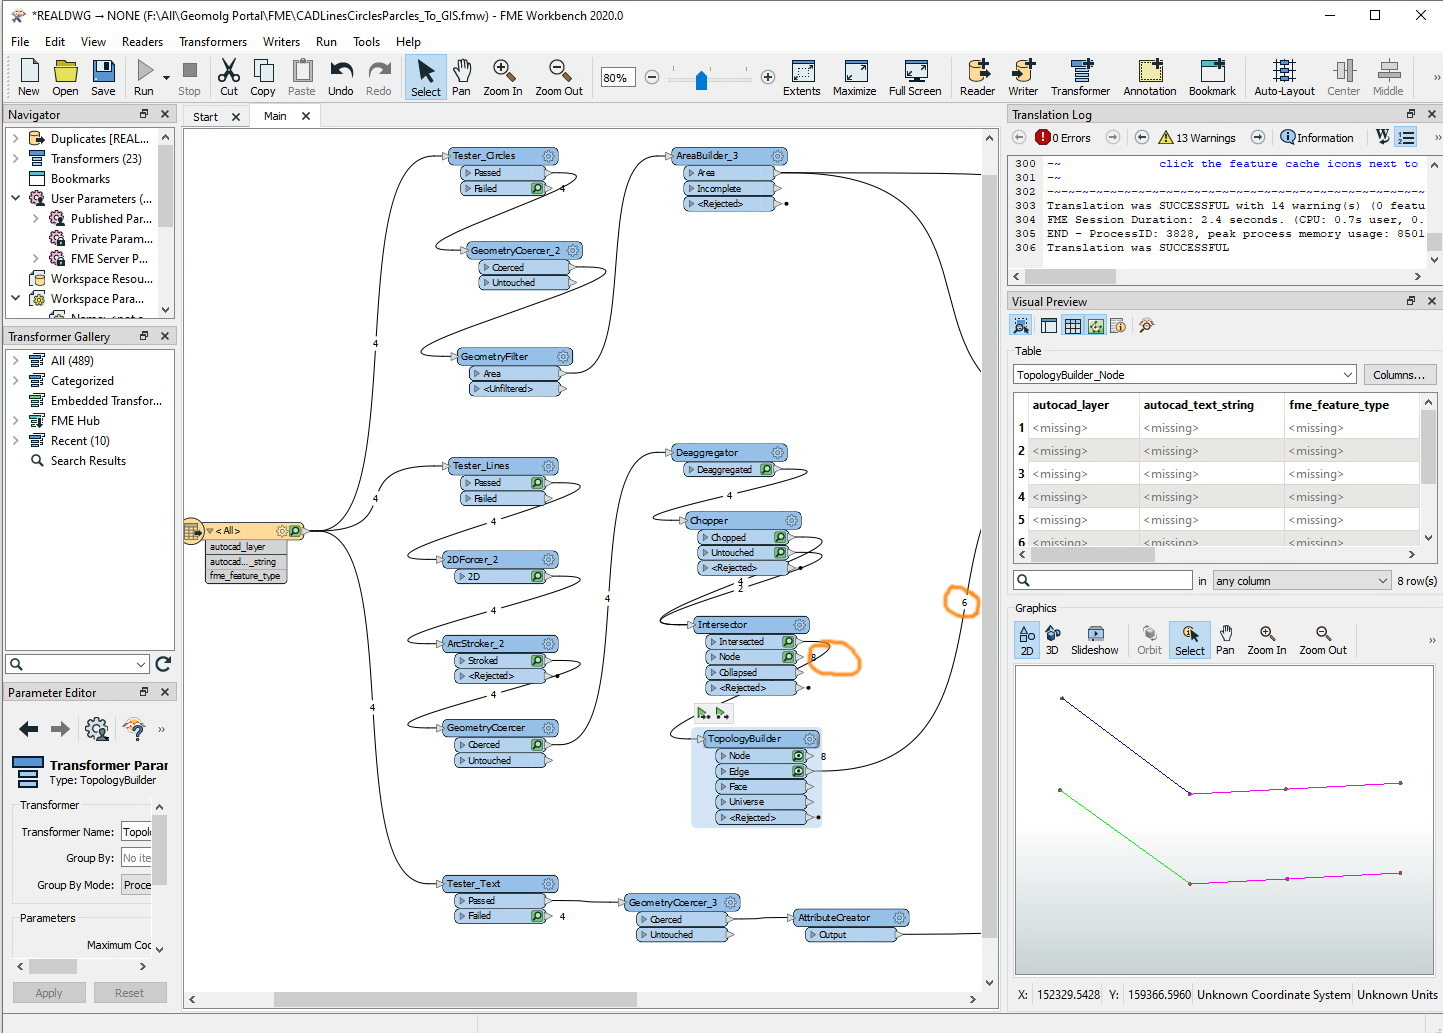This screenshot has width=1443, height=1033.
Task: Apply Auto-Layout to the workspace
Action: [1284, 77]
